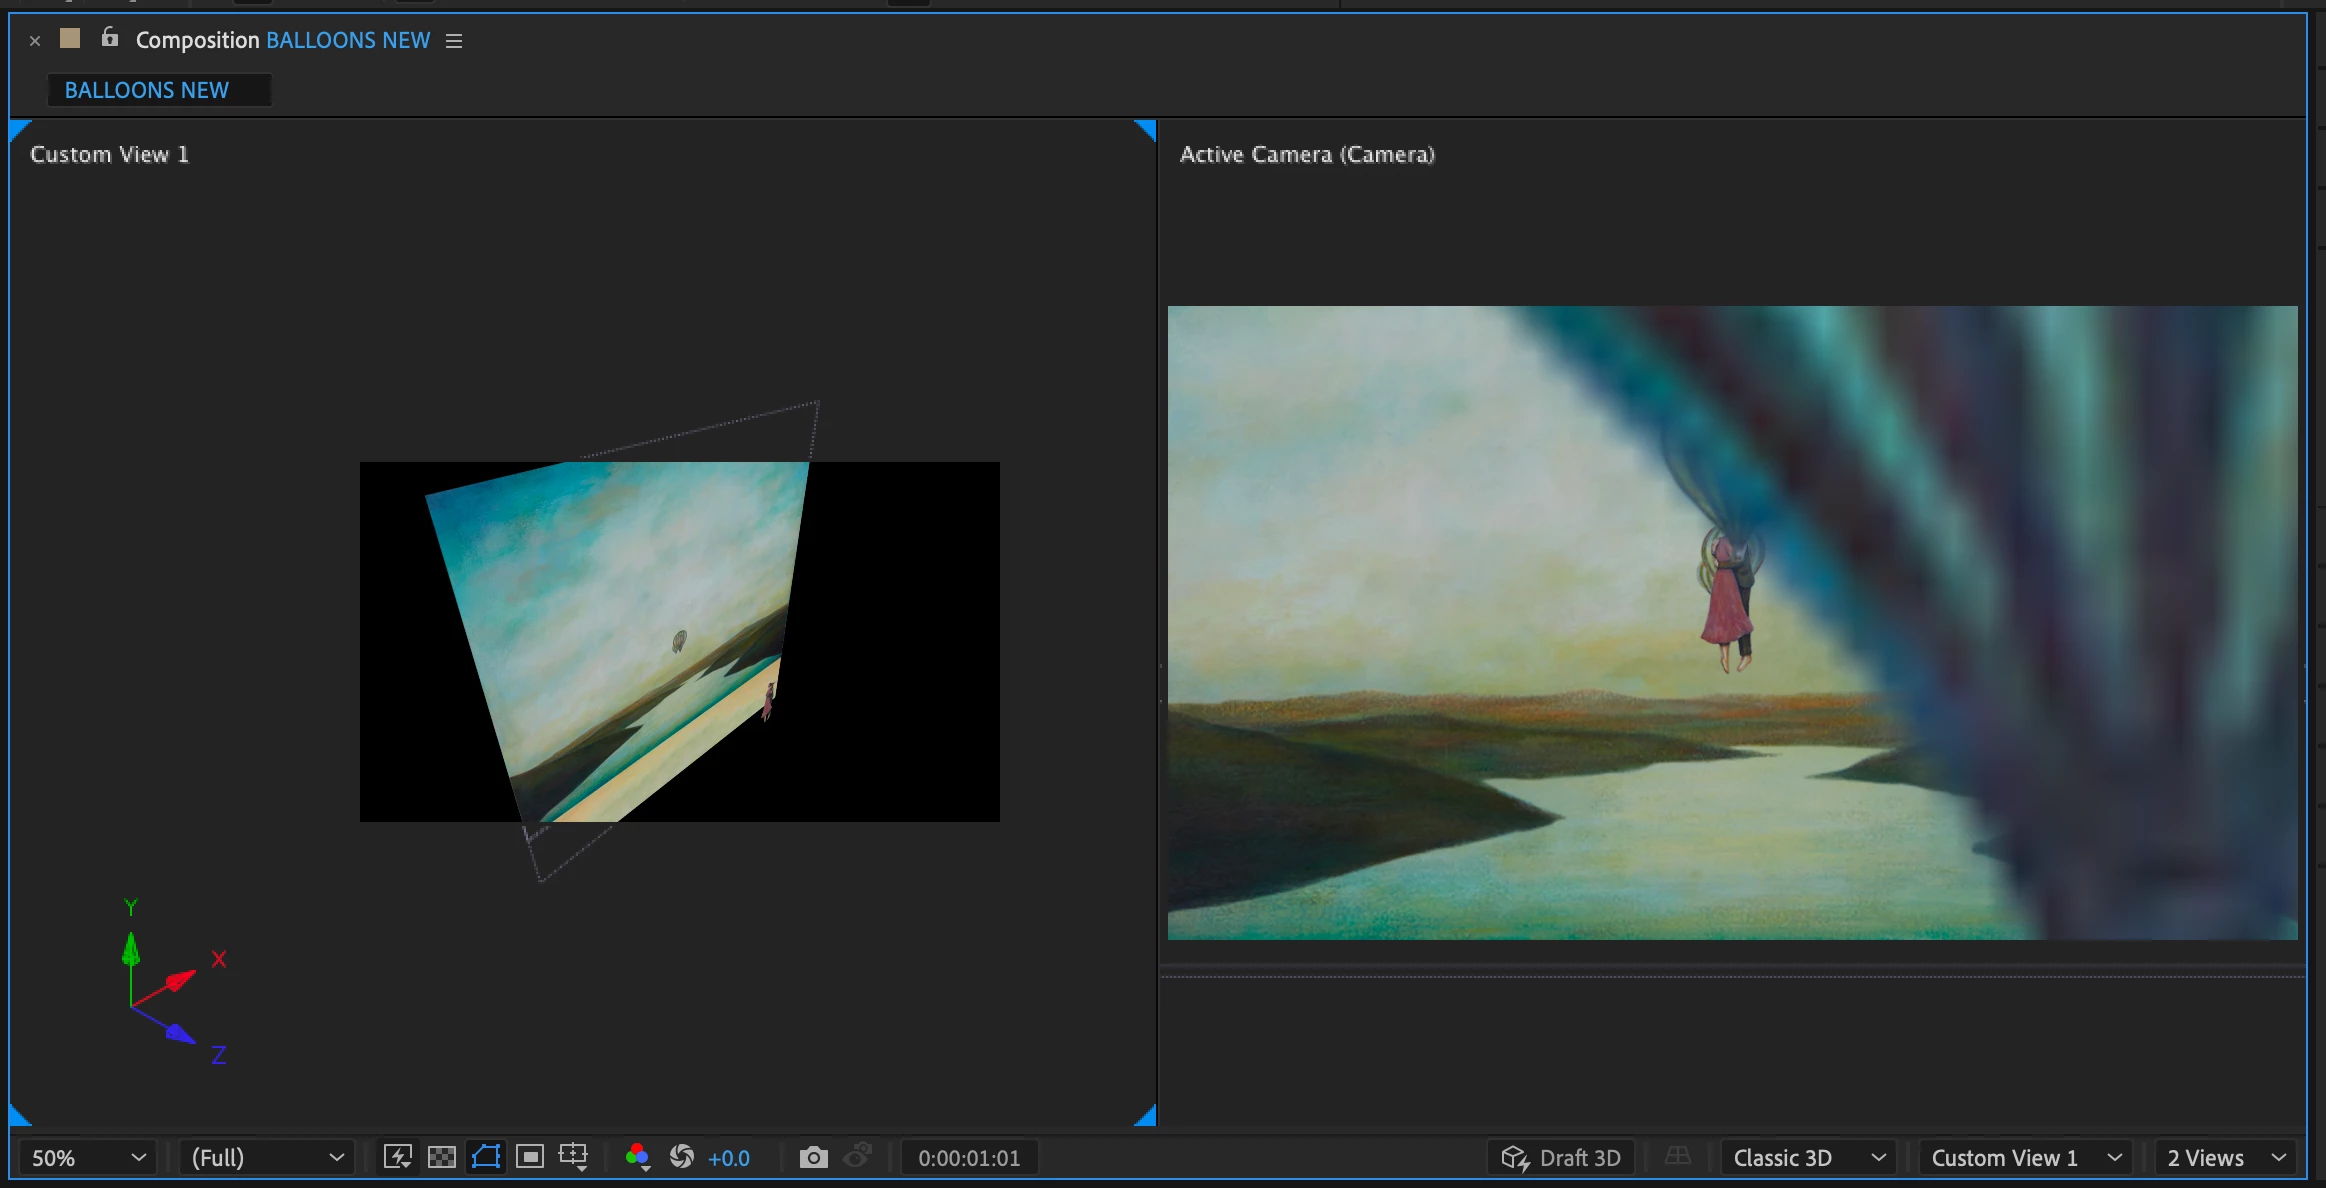Open the Fast Previews options icon
The image size is (2326, 1188).
[x=397, y=1157]
